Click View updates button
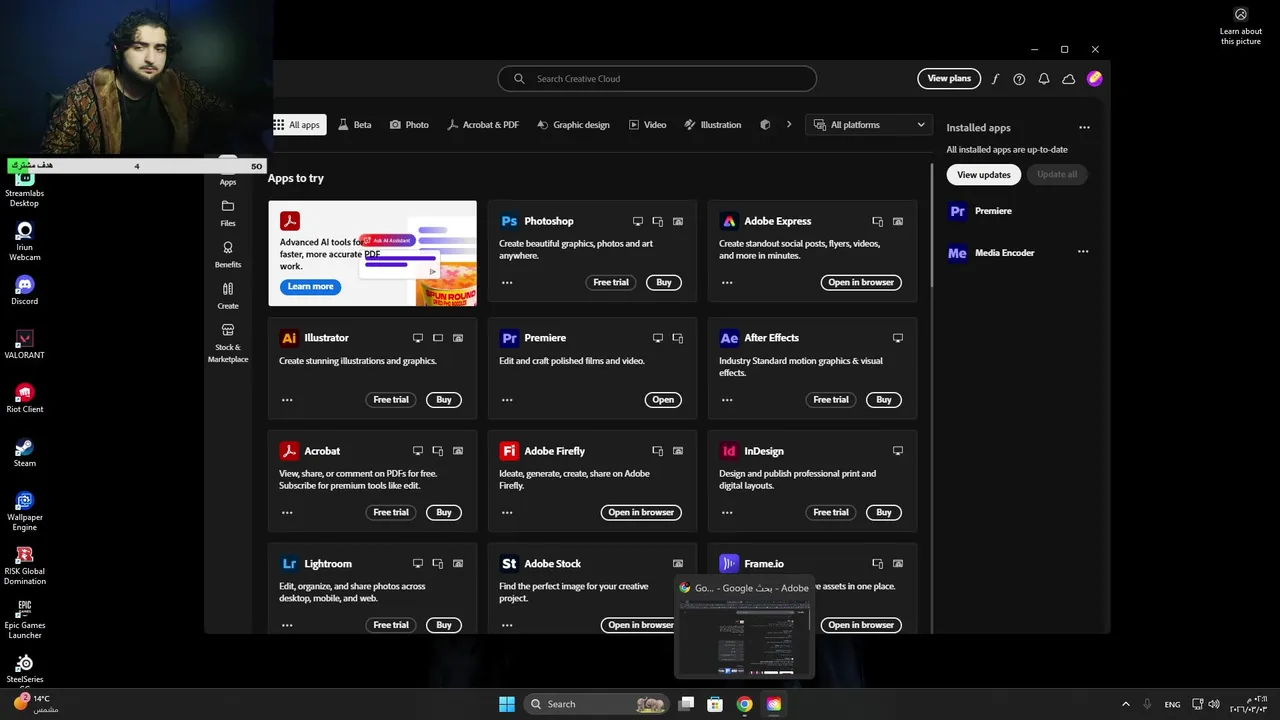The width and height of the screenshot is (1280, 720). pos(983,175)
